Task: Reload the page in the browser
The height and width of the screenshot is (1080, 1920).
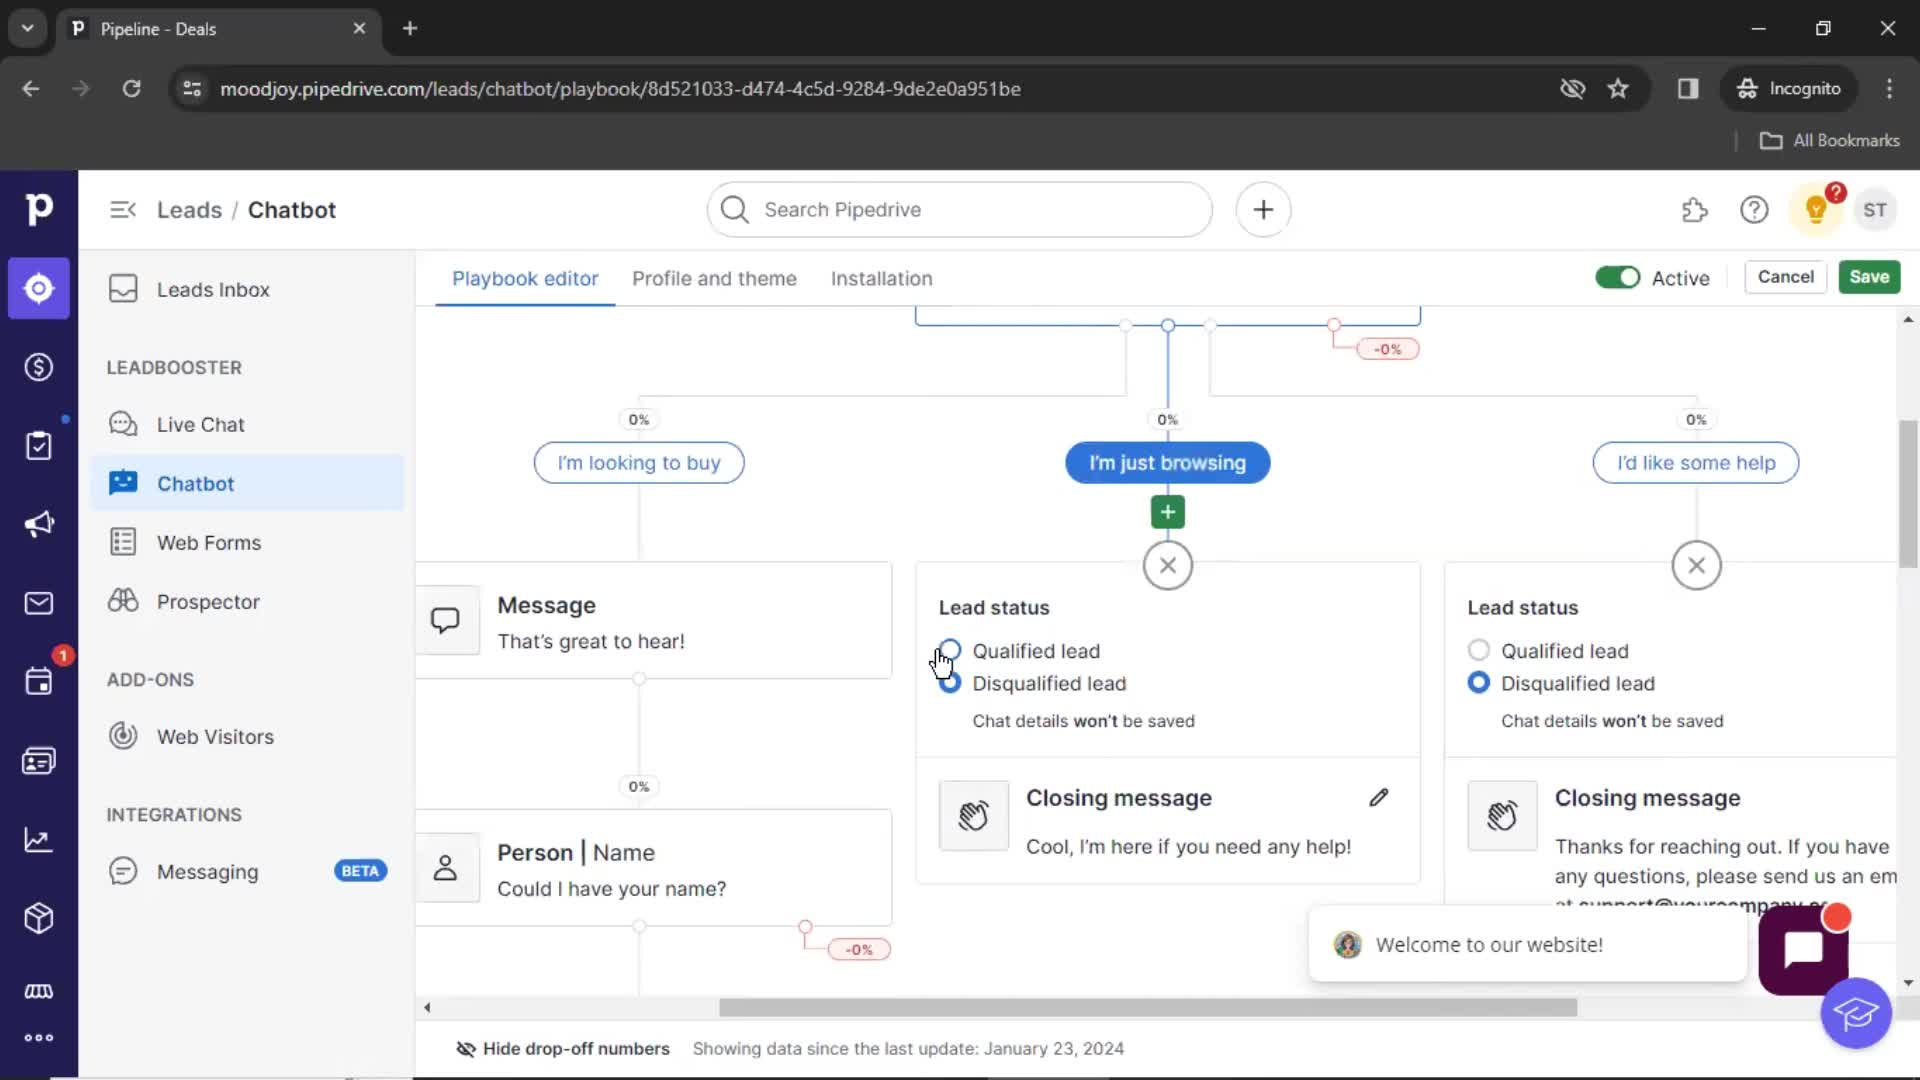Action: pyautogui.click(x=131, y=89)
